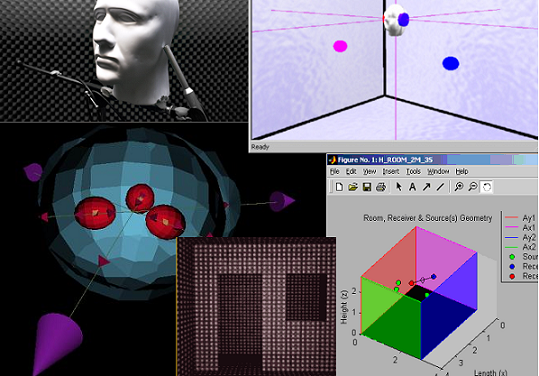Toggle the Rotate 3D tool
The image size is (539, 376).
(487, 187)
